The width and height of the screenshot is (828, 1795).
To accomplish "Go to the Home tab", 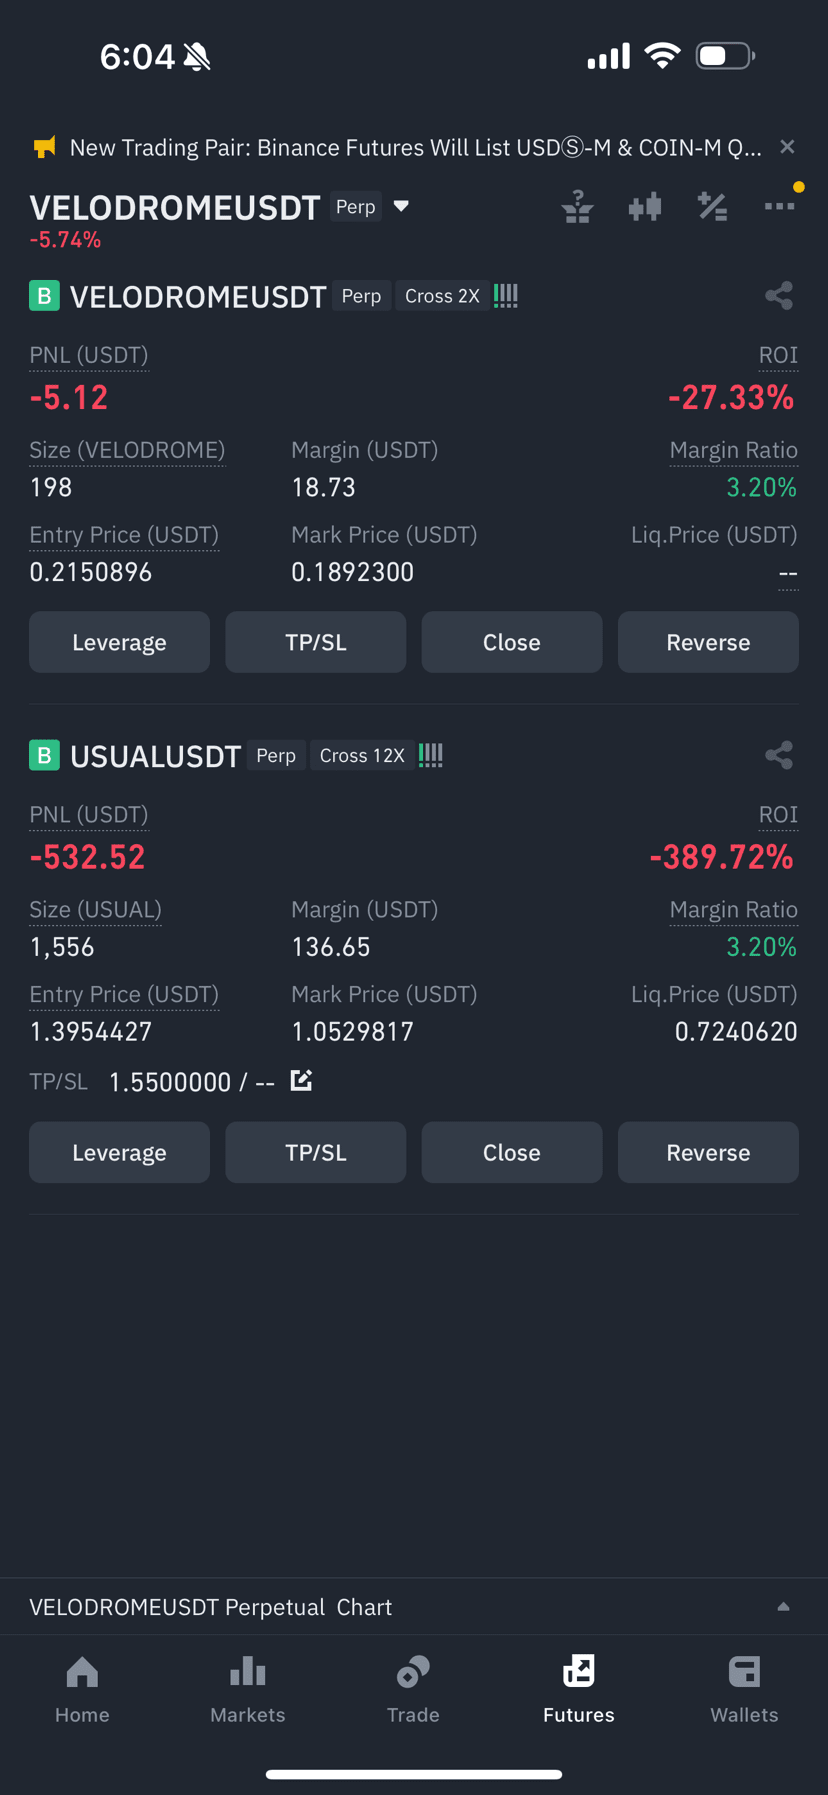I will 82,1689.
